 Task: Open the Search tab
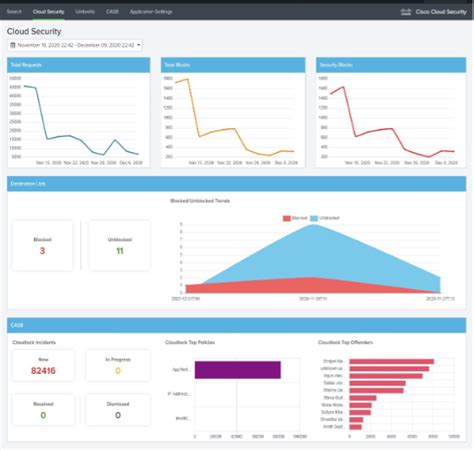click(x=14, y=12)
